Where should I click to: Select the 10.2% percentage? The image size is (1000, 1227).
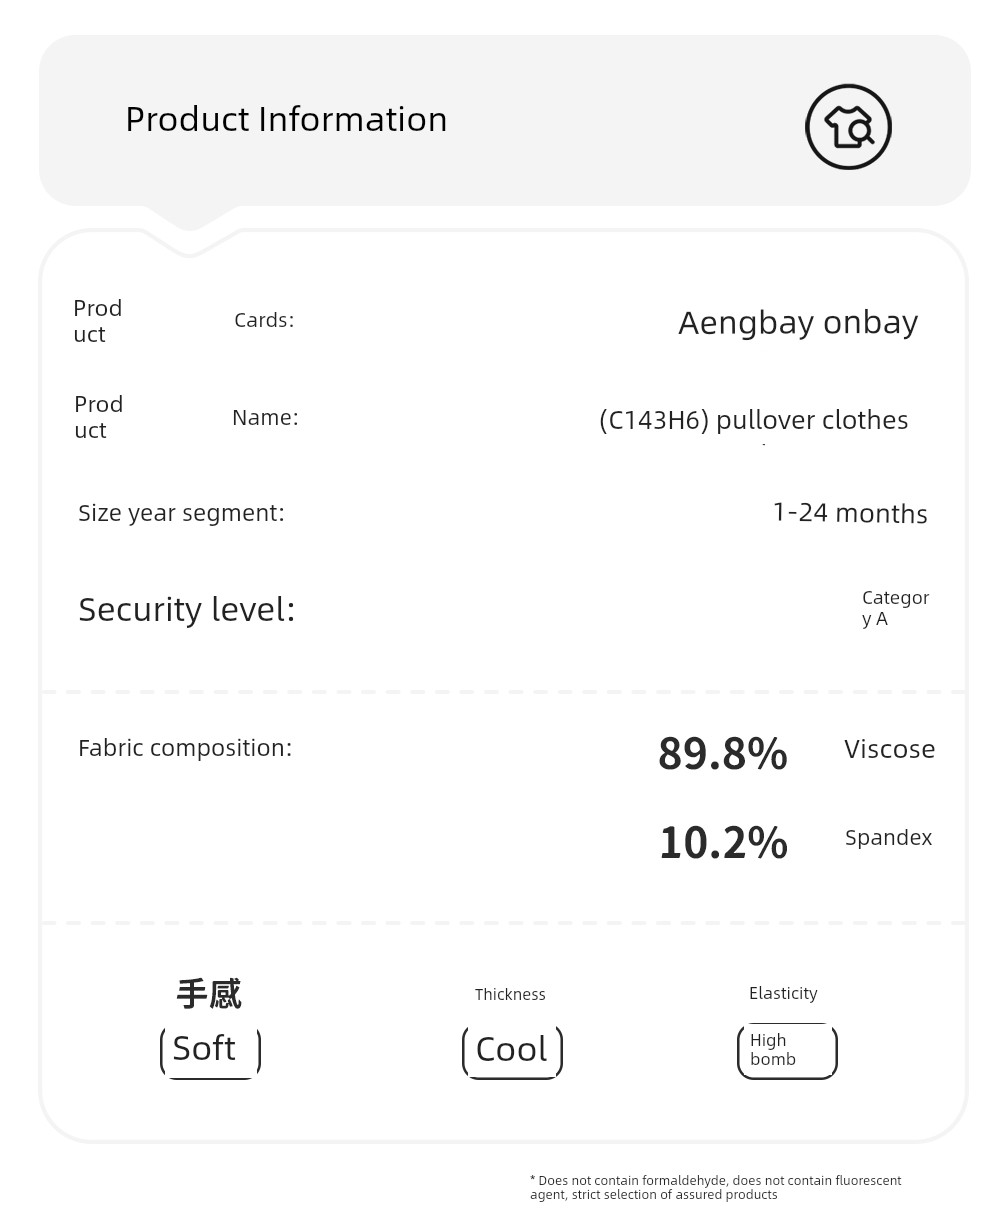pyautogui.click(x=723, y=842)
